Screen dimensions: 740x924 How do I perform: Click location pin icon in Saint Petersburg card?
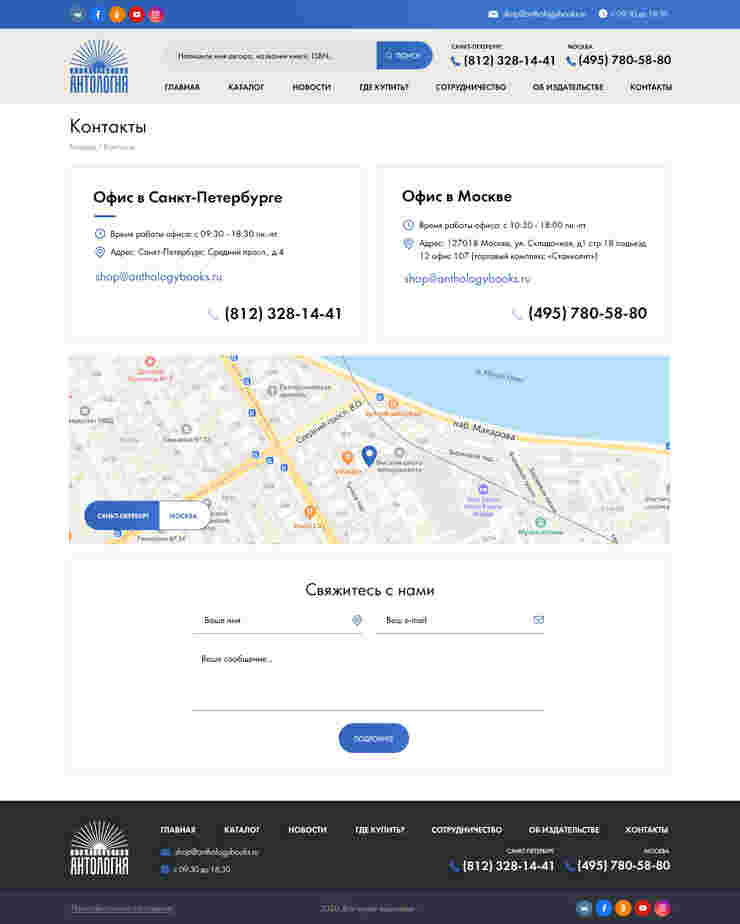100,252
